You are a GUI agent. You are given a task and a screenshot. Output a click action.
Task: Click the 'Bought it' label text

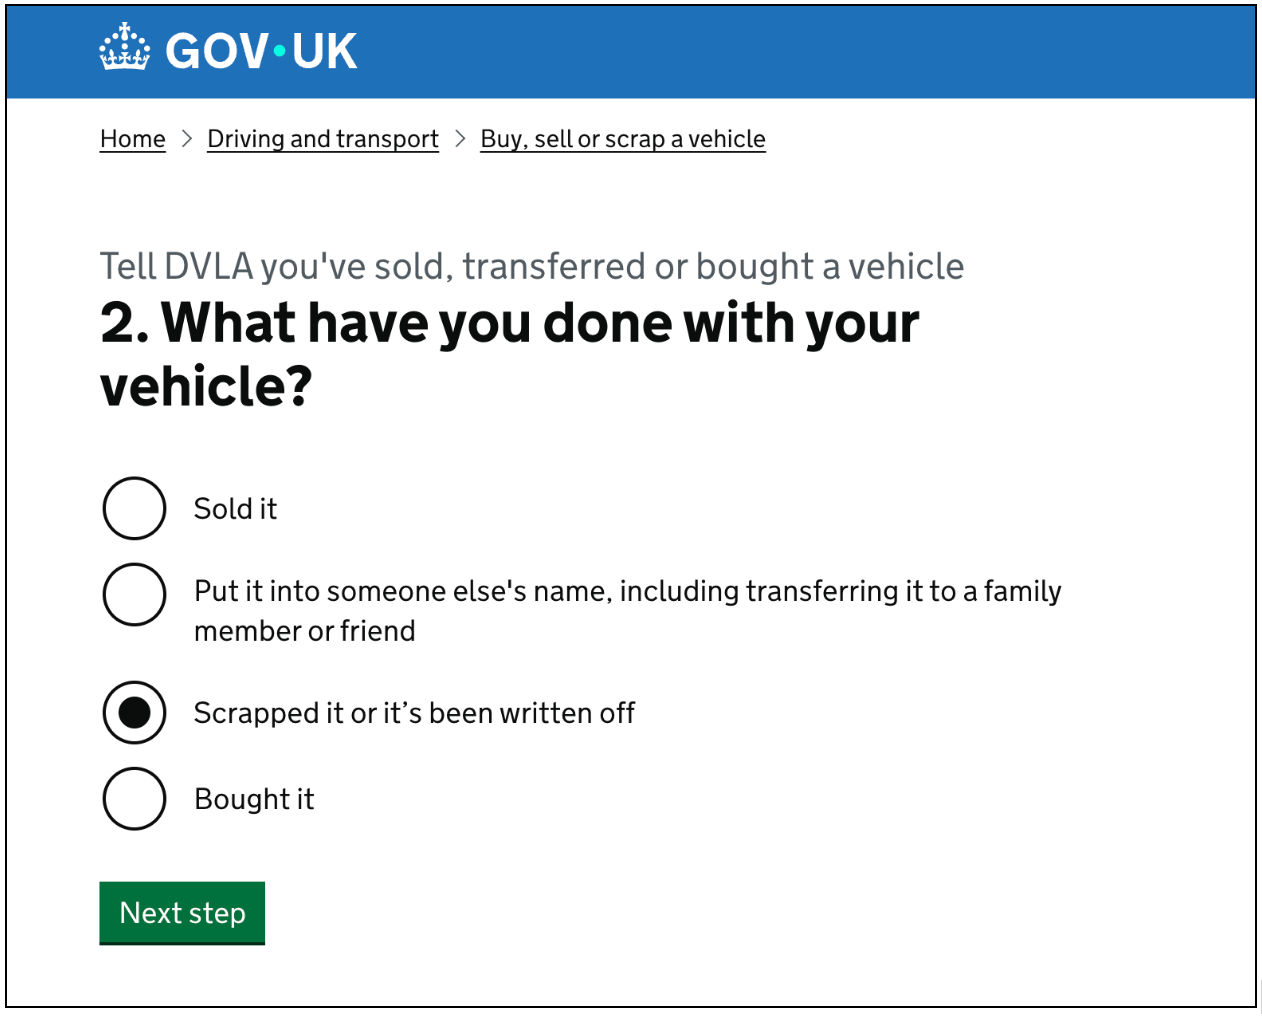click(x=253, y=798)
